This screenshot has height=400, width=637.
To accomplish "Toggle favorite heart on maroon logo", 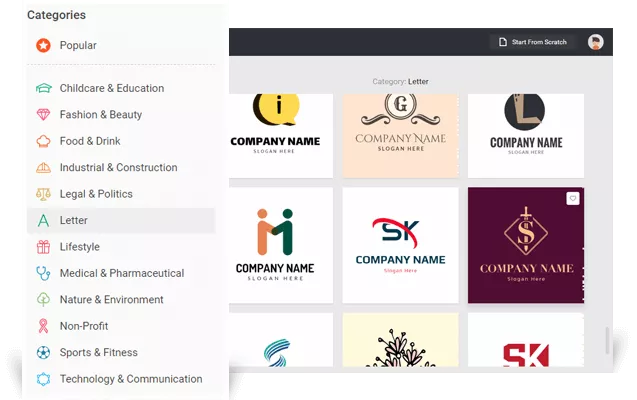I will point(572,198).
